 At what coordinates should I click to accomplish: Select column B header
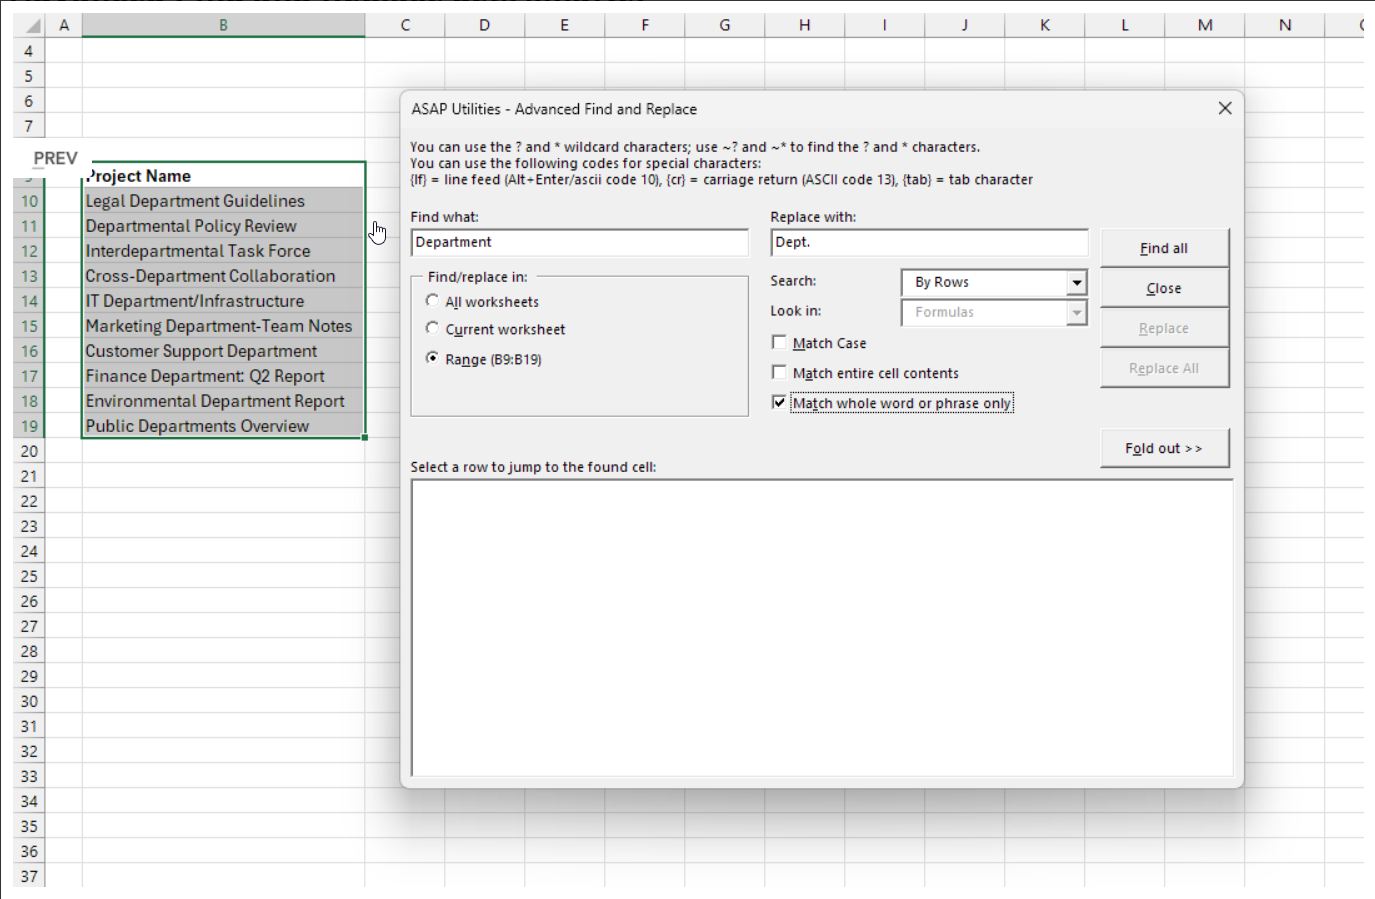(223, 25)
